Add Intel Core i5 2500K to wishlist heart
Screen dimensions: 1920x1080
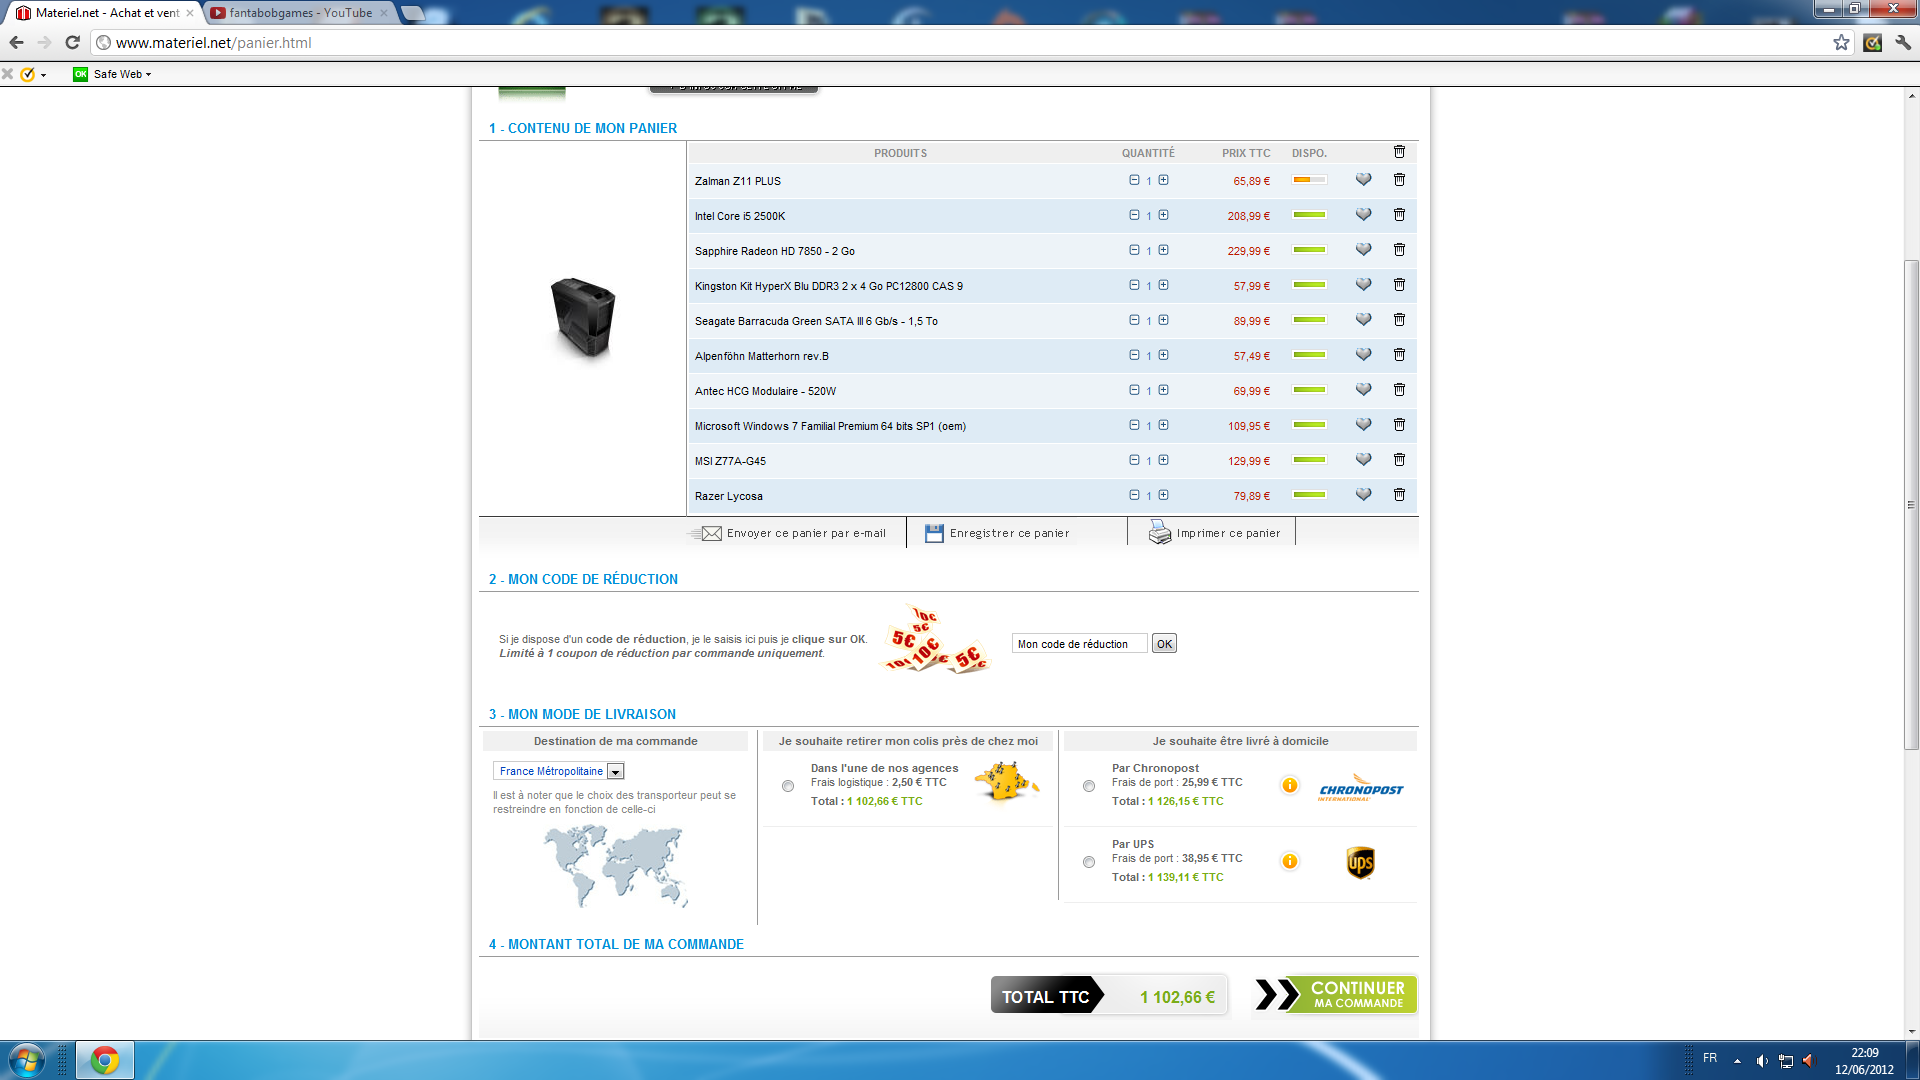pyautogui.click(x=1363, y=215)
